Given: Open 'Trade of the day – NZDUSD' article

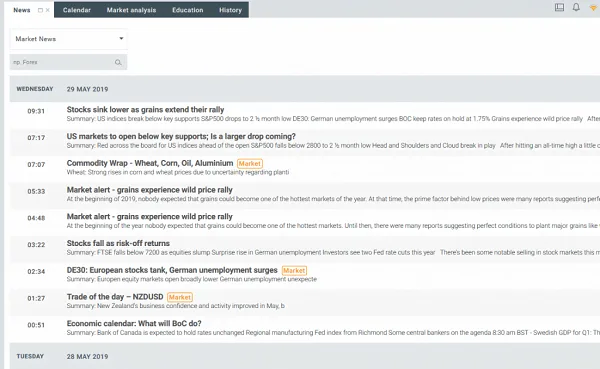Looking at the screenshot, I should (115, 297).
